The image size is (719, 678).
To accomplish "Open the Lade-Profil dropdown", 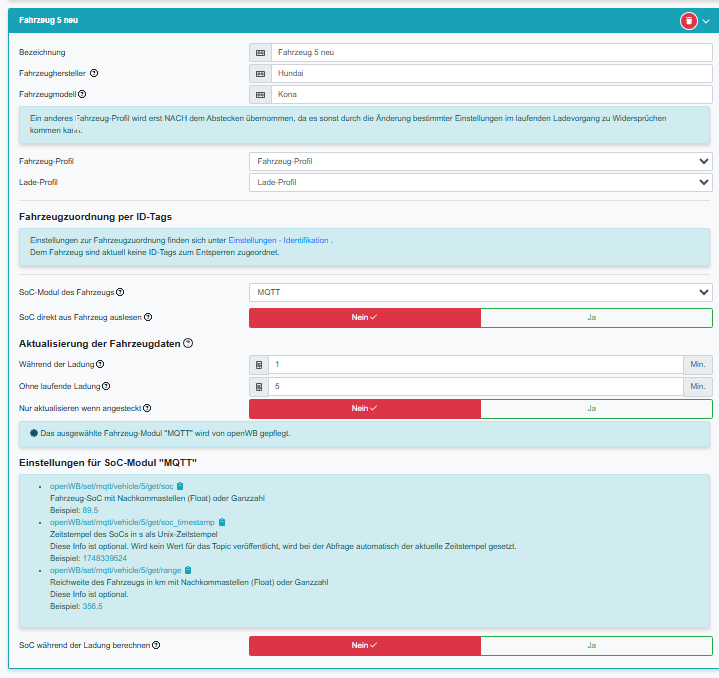I will coord(480,182).
